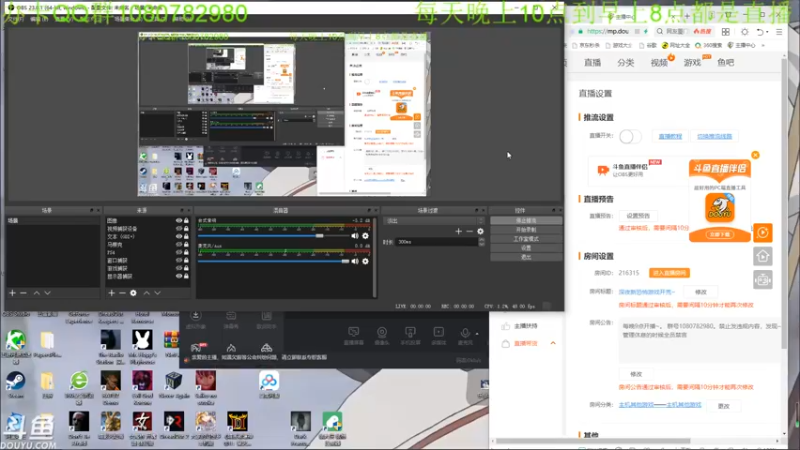Click the 300ms transition duration field
The image size is (800, 450).
[437, 242]
